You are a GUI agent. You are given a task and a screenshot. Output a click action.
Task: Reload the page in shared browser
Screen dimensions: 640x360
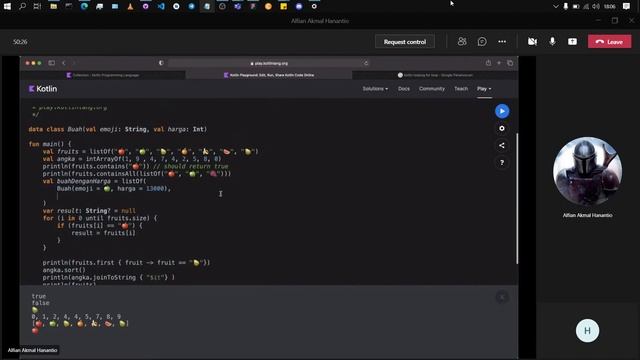[366, 63]
